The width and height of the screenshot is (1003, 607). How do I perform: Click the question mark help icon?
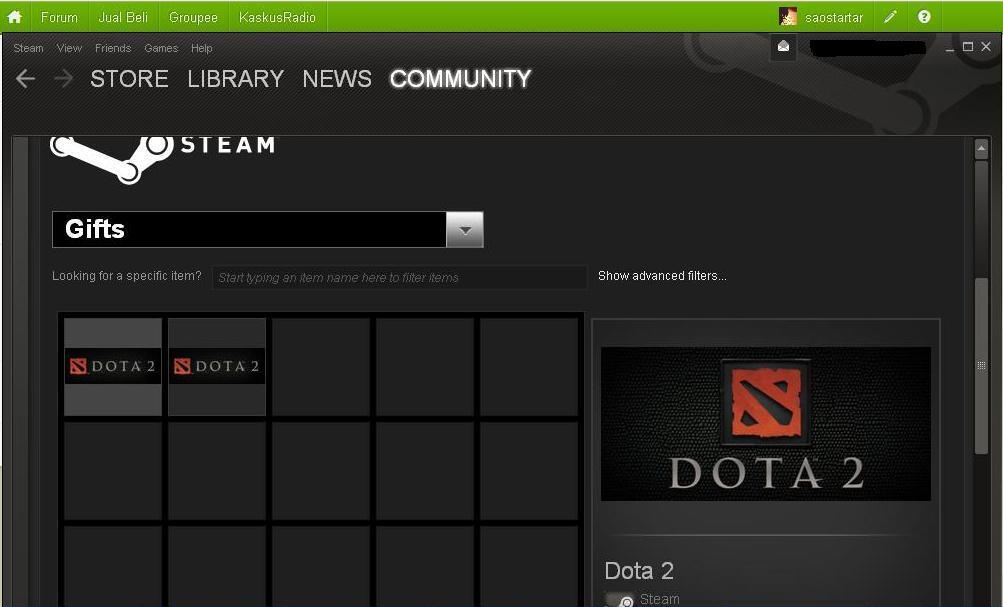tap(924, 17)
